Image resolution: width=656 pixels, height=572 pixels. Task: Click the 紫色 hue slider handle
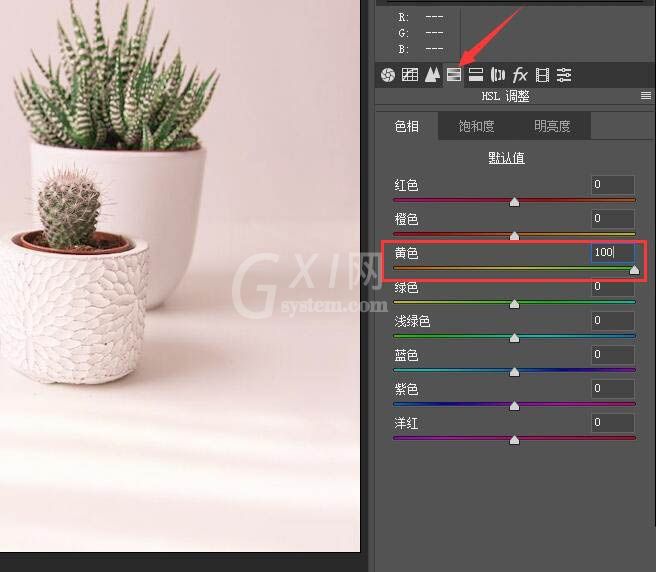pos(514,406)
